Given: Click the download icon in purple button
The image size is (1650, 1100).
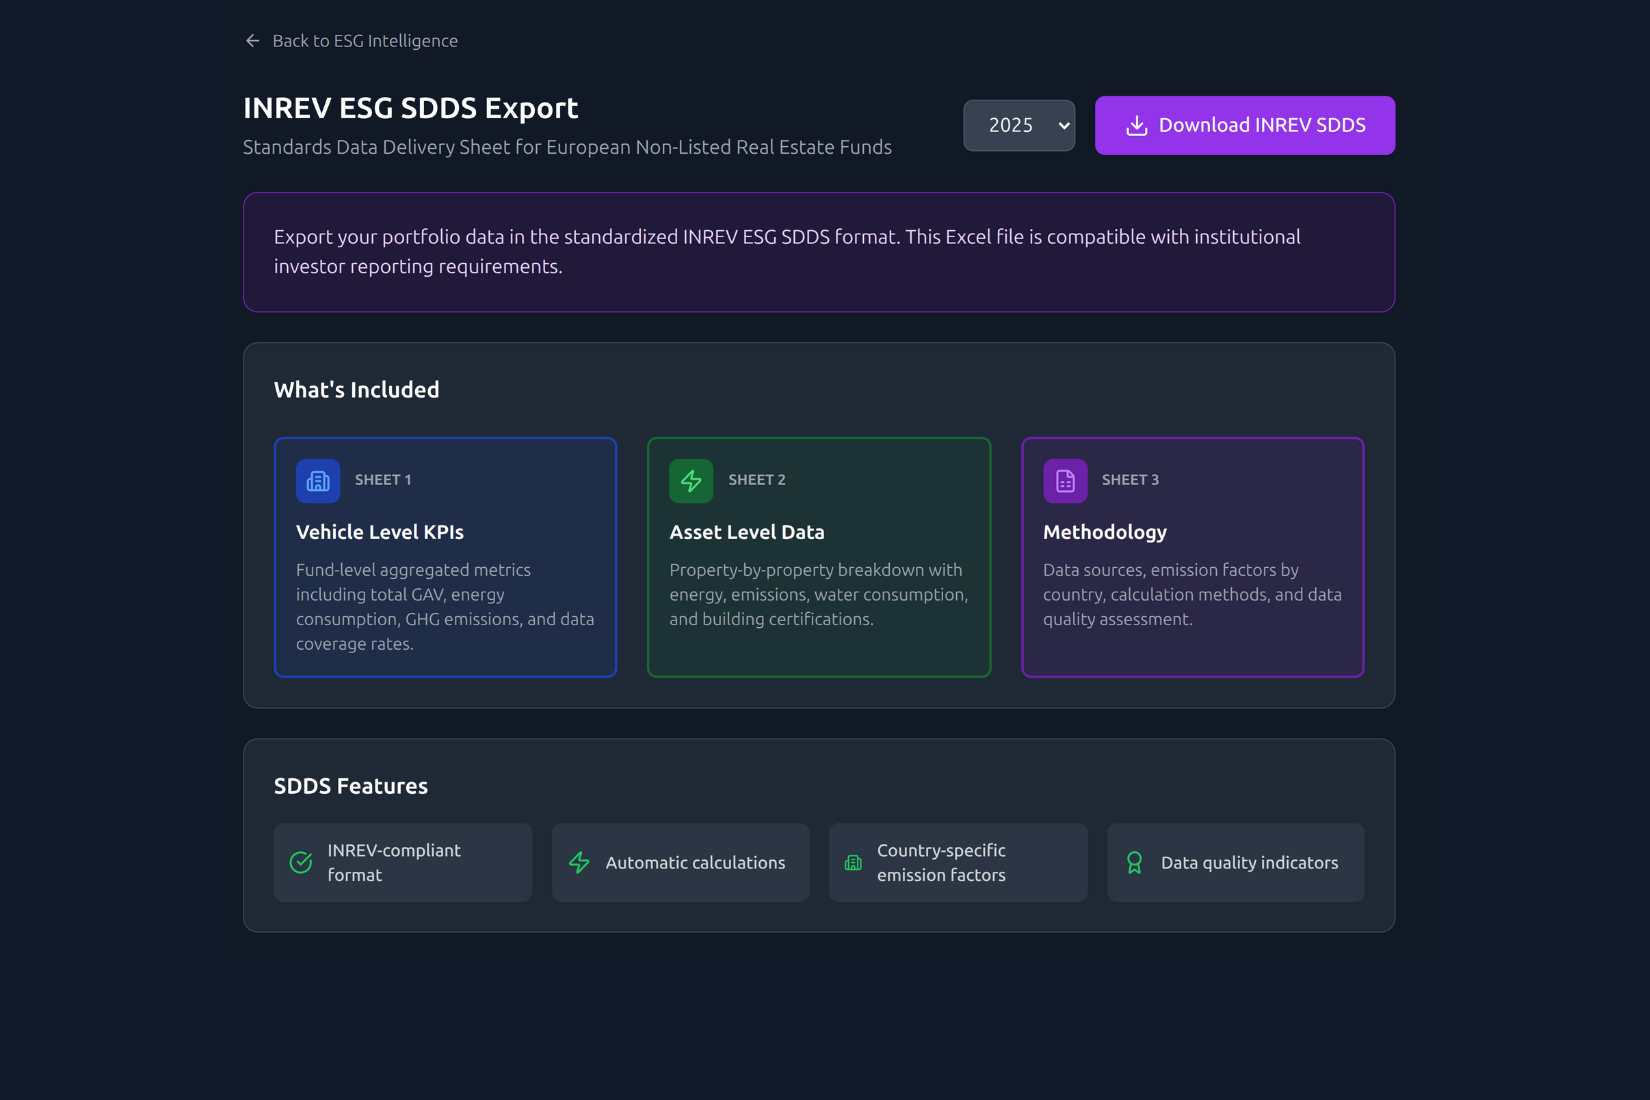Looking at the screenshot, I should pos(1136,126).
